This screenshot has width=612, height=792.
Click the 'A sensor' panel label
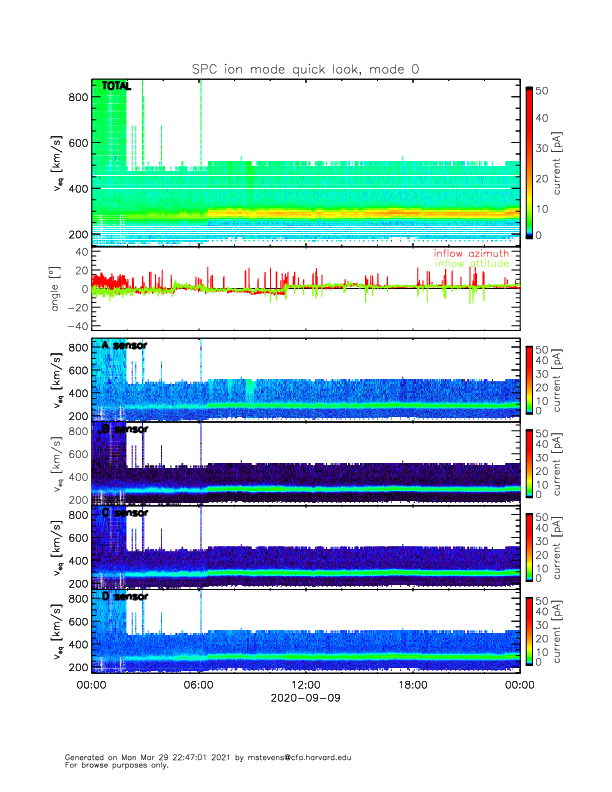(x=123, y=346)
